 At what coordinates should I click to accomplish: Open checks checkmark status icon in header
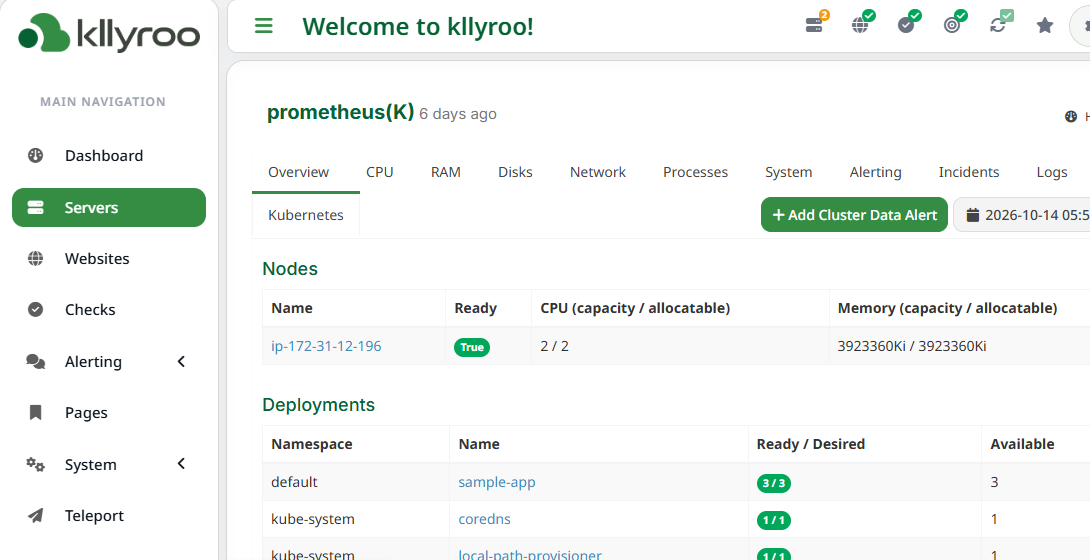click(x=906, y=25)
